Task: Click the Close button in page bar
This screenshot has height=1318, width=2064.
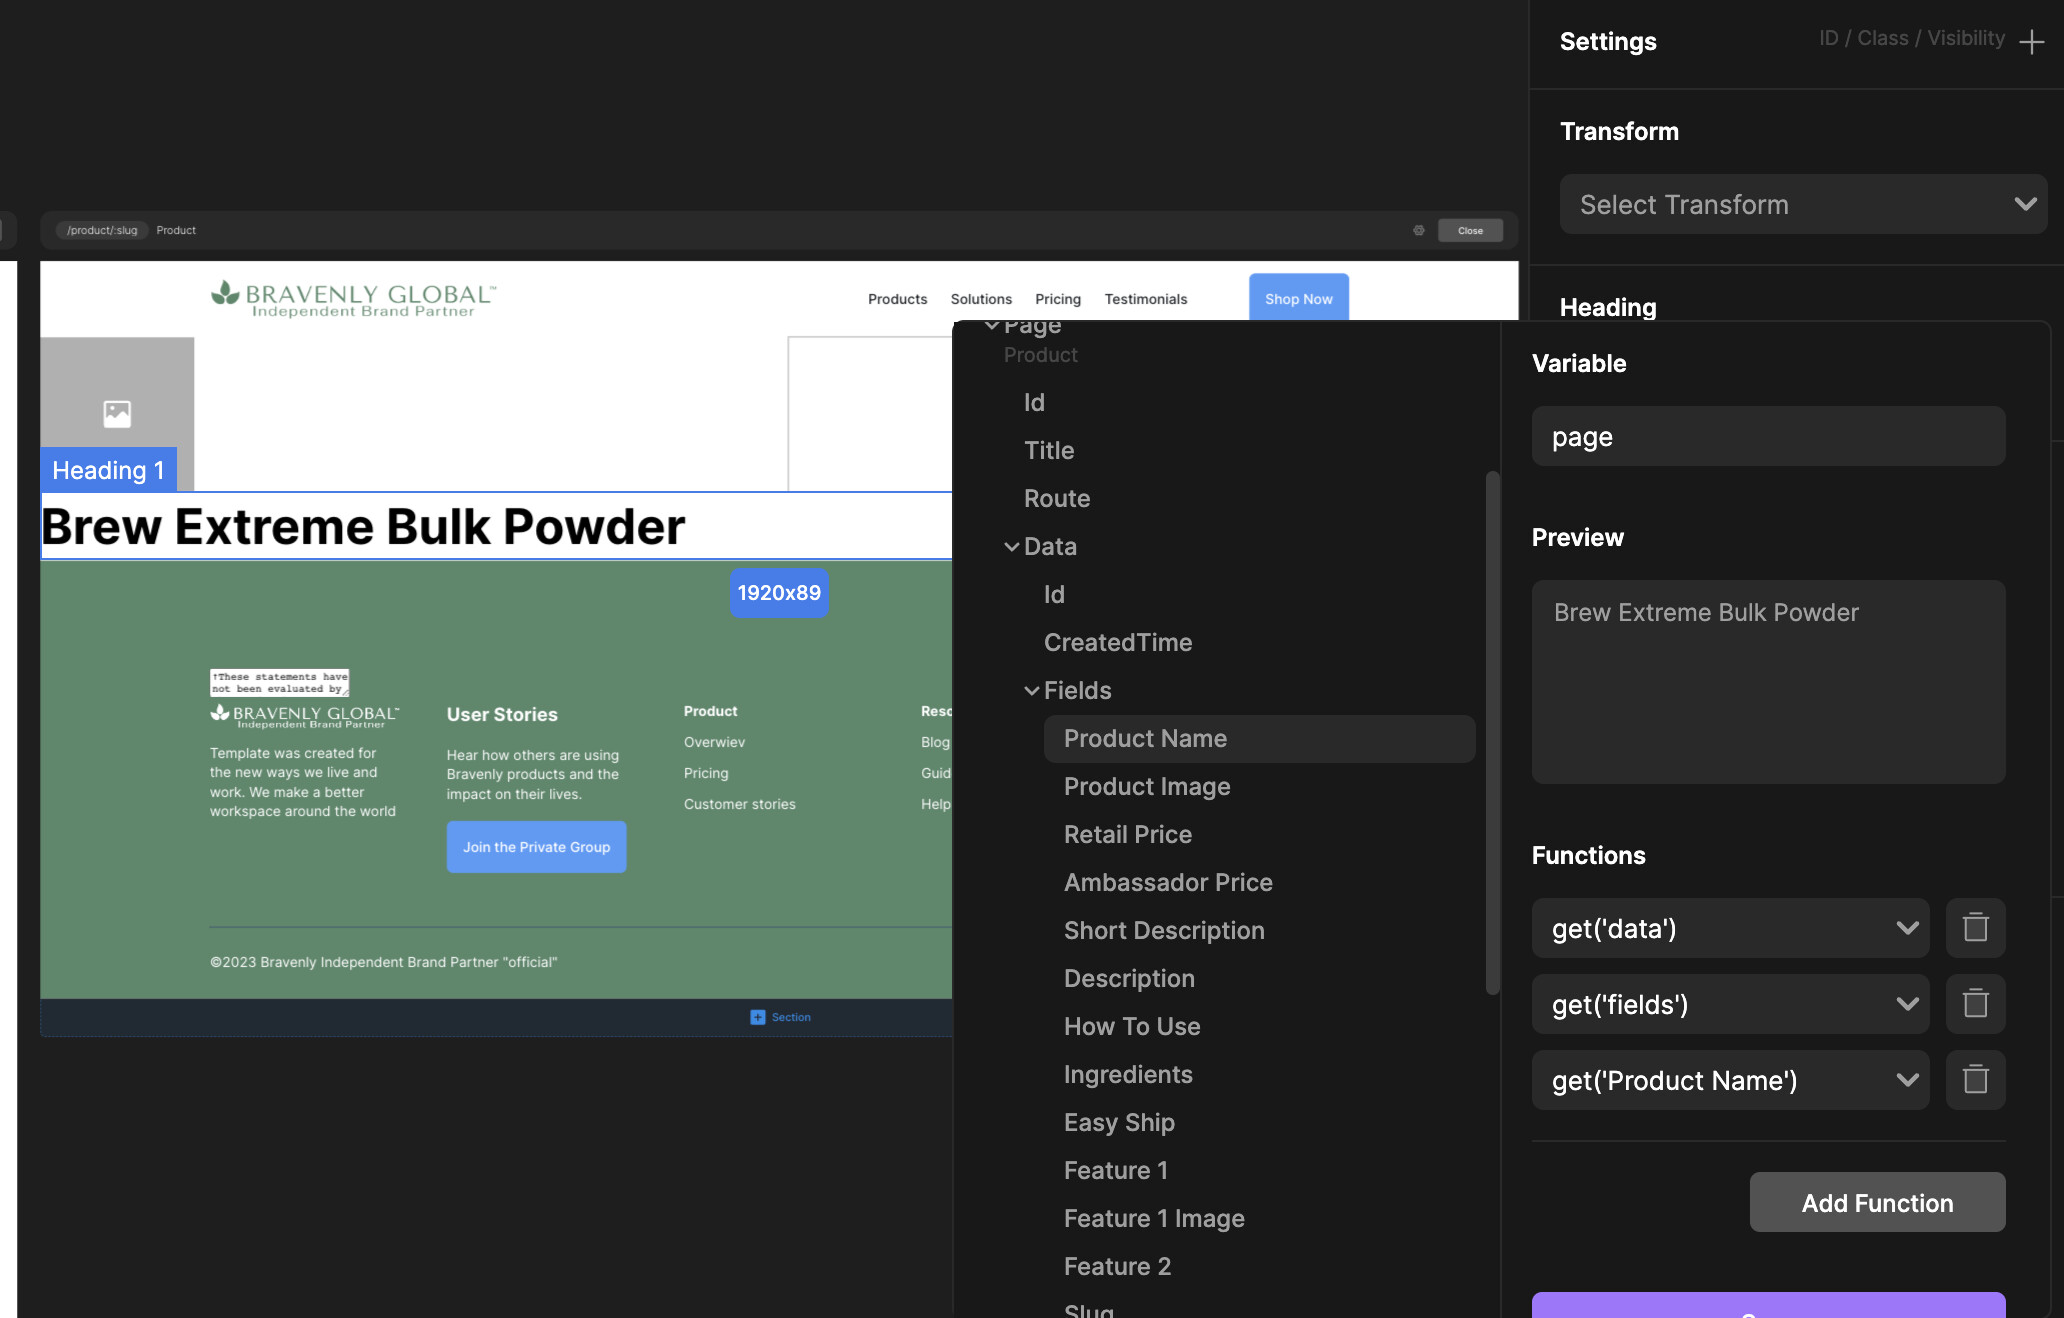Action: pyautogui.click(x=1470, y=230)
